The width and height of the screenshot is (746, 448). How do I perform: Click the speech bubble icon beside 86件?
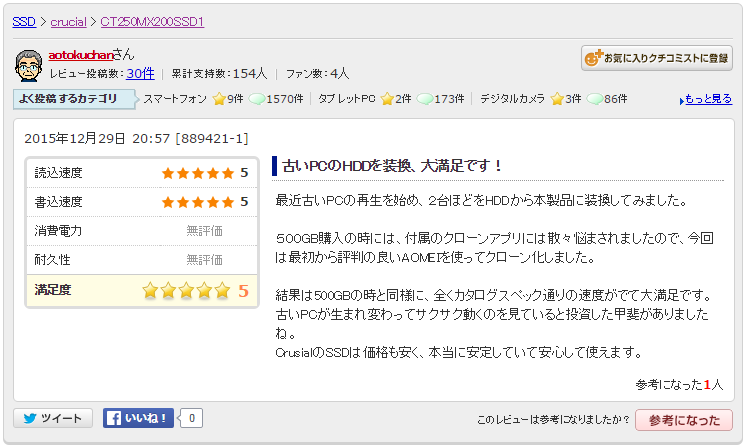[595, 99]
